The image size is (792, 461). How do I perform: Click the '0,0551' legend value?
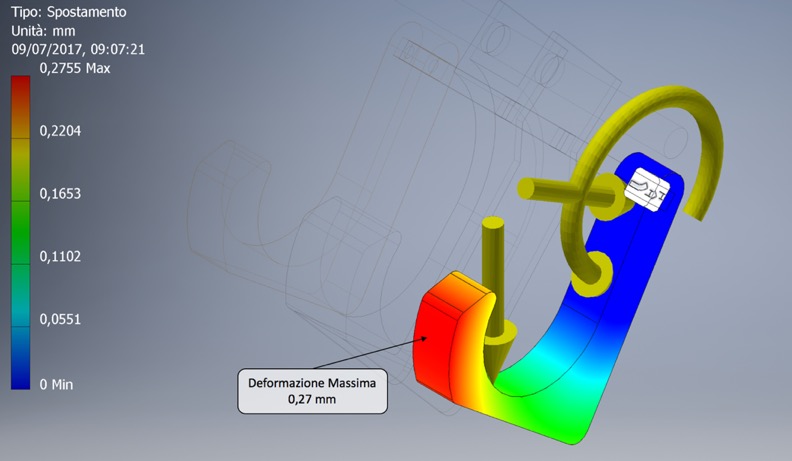[x=60, y=319]
